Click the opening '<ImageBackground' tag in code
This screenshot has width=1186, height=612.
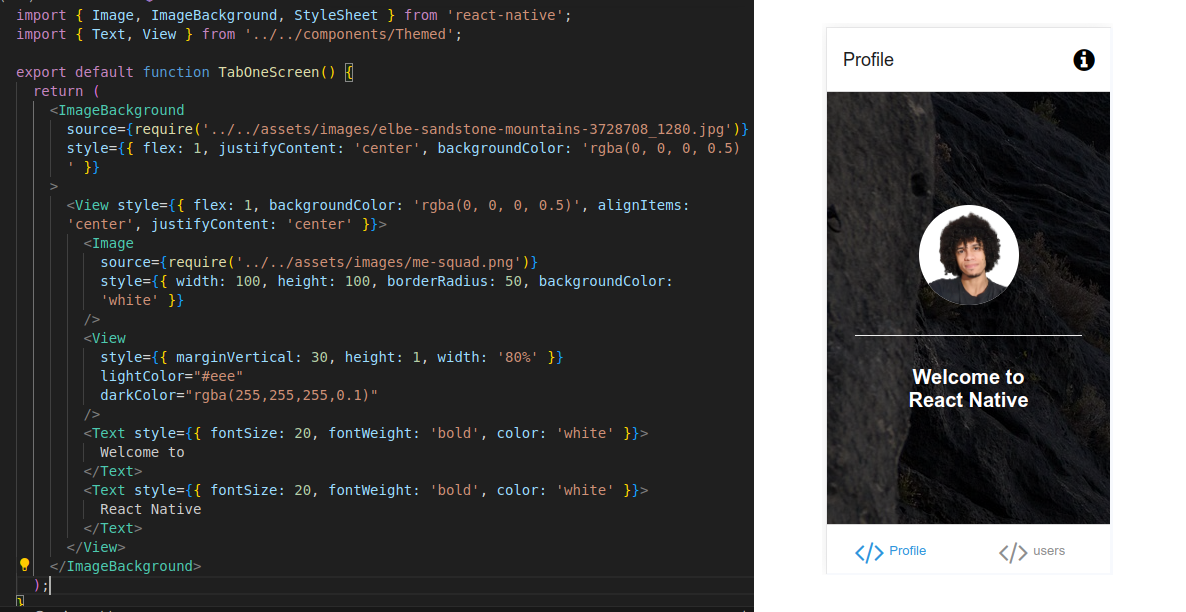coord(117,110)
